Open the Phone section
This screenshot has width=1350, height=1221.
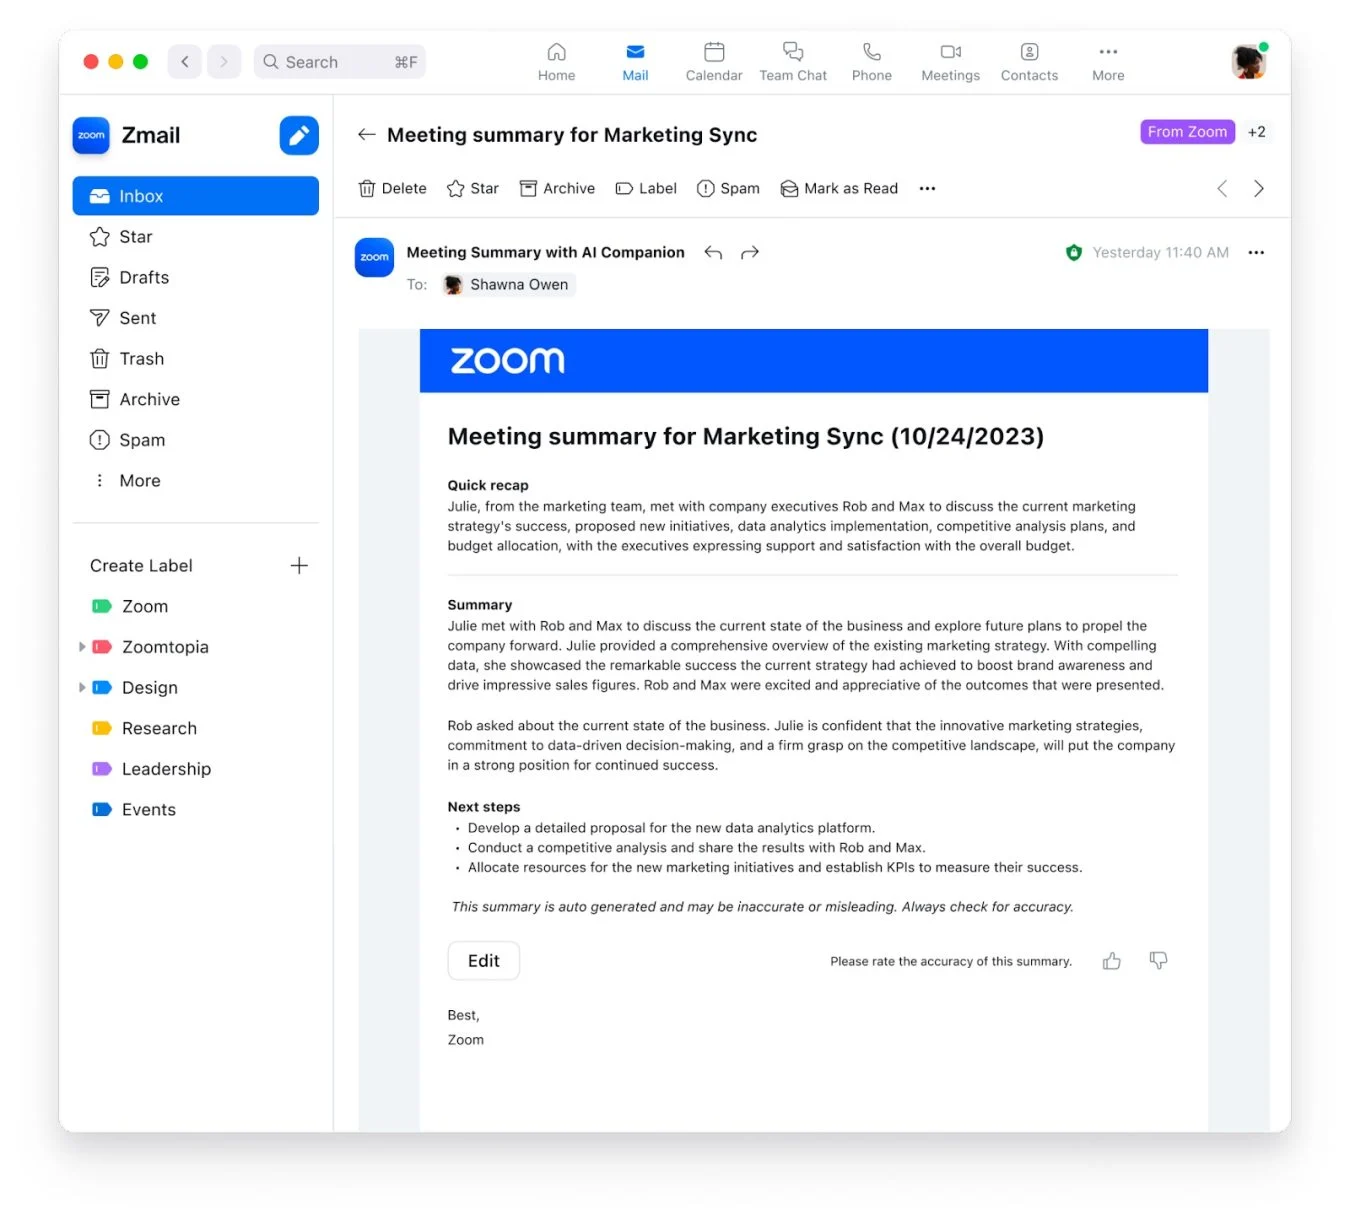(870, 60)
